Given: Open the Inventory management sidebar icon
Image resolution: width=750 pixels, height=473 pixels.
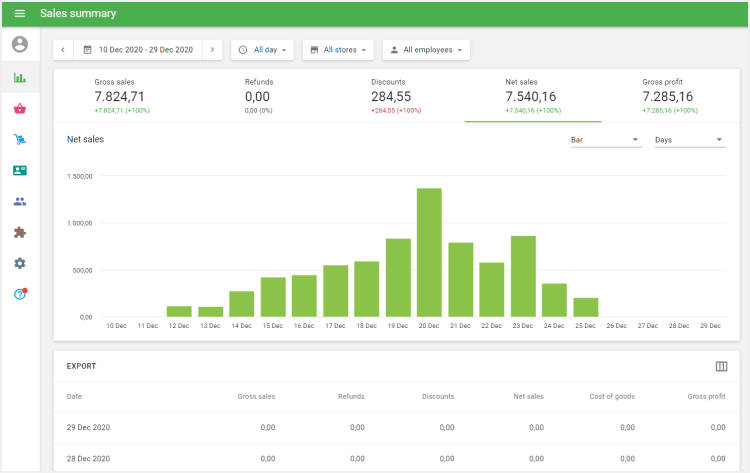Looking at the screenshot, I should (20, 140).
